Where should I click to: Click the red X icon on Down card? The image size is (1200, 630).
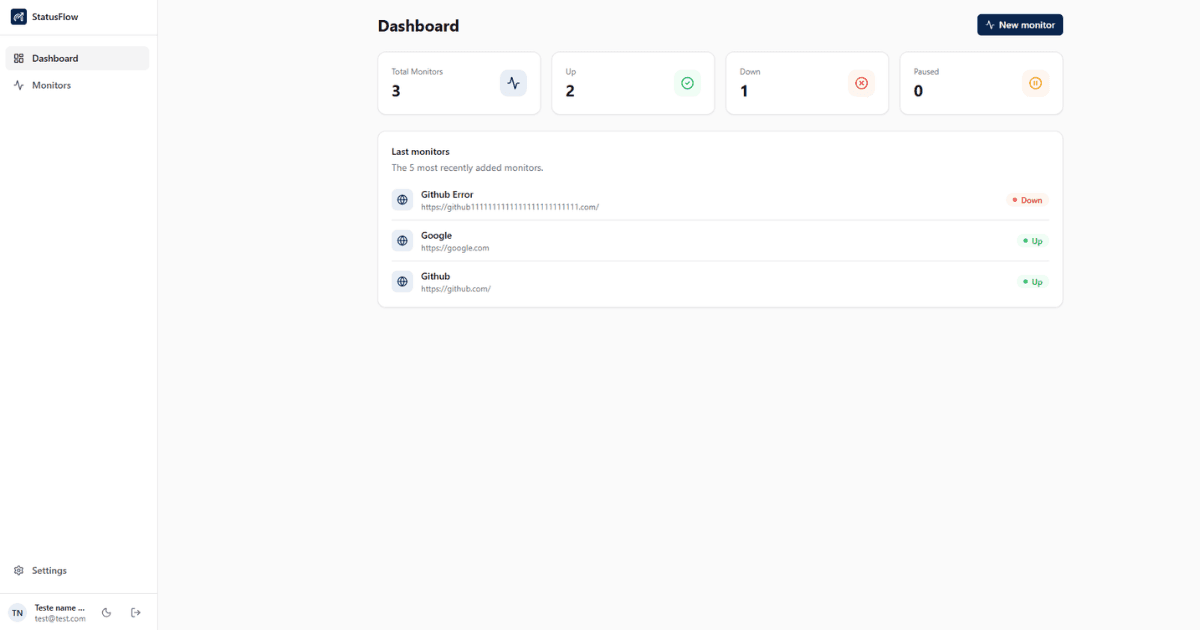click(x=861, y=83)
